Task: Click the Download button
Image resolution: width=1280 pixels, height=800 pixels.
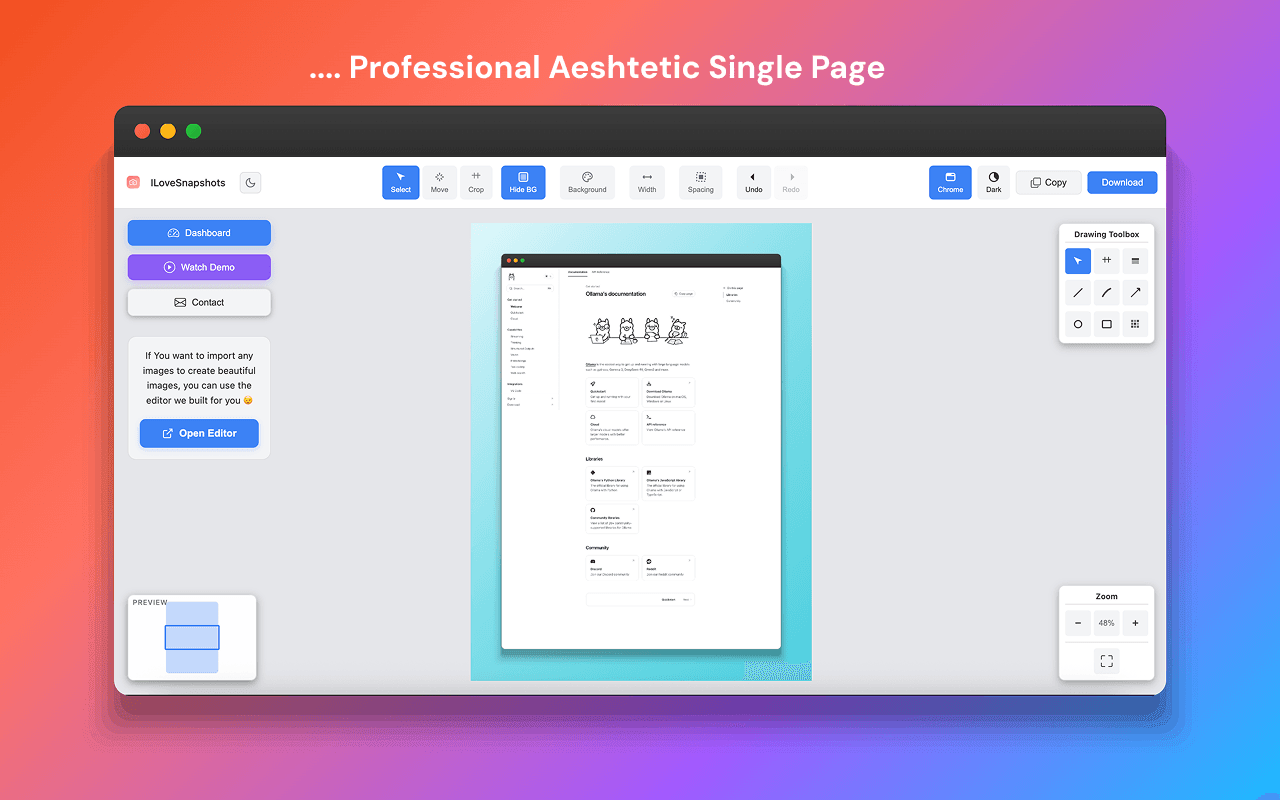Action: click(x=1122, y=182)
